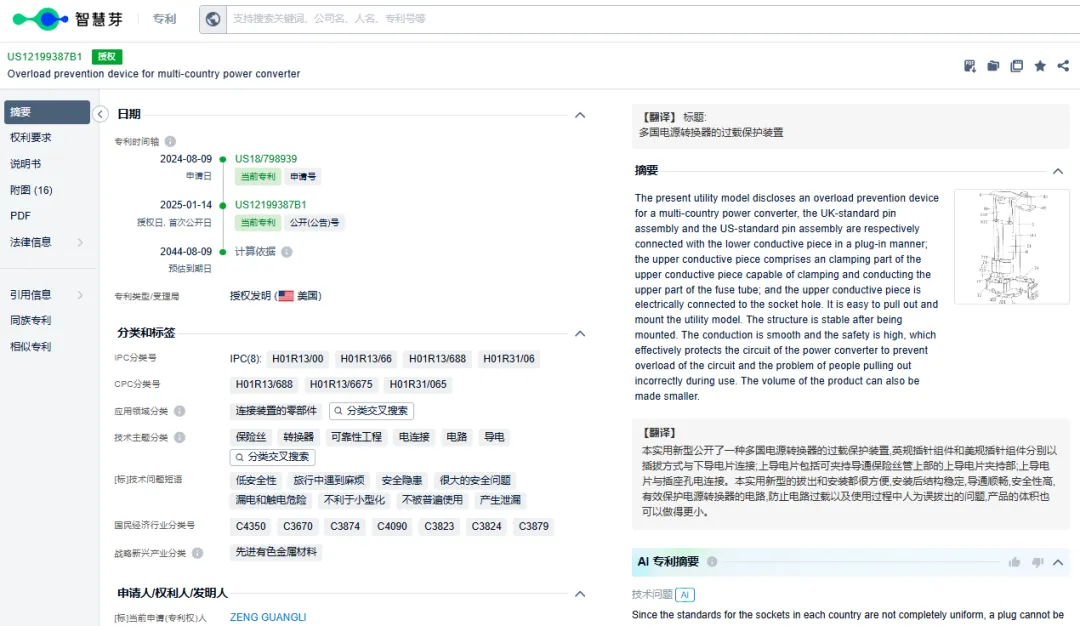
Task: Open the 说明书 sidebar tab
Action: point(25,164)
